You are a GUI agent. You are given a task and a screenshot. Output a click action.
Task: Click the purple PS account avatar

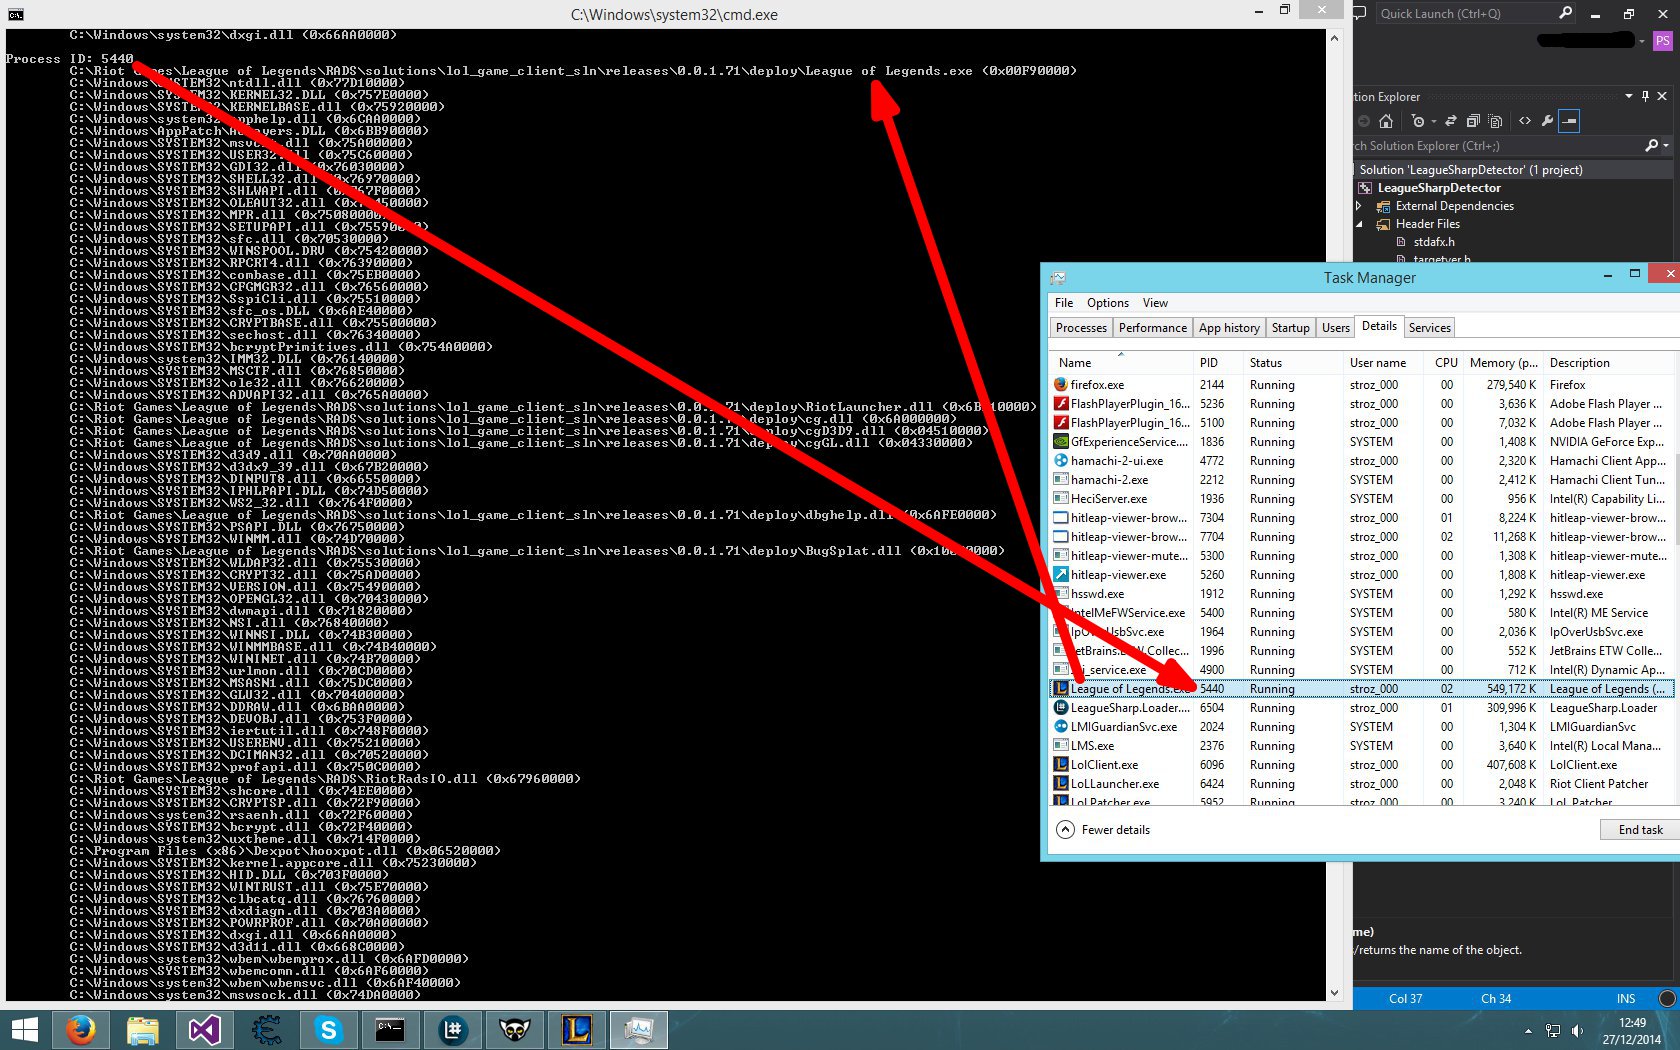pyautogui.click(x=1662, y=41)
